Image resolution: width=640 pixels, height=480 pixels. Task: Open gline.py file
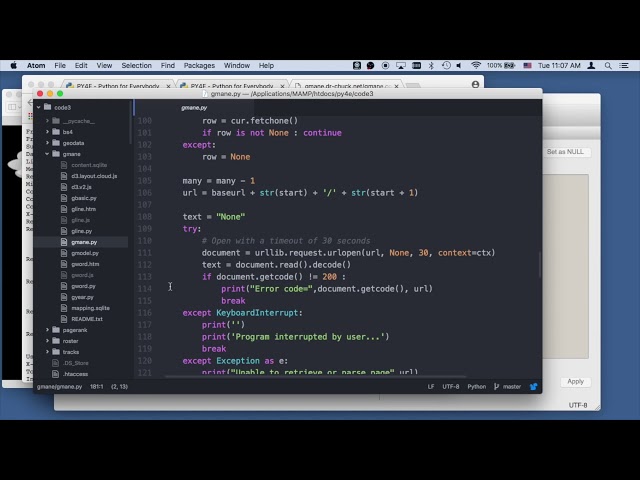(82, 231)
